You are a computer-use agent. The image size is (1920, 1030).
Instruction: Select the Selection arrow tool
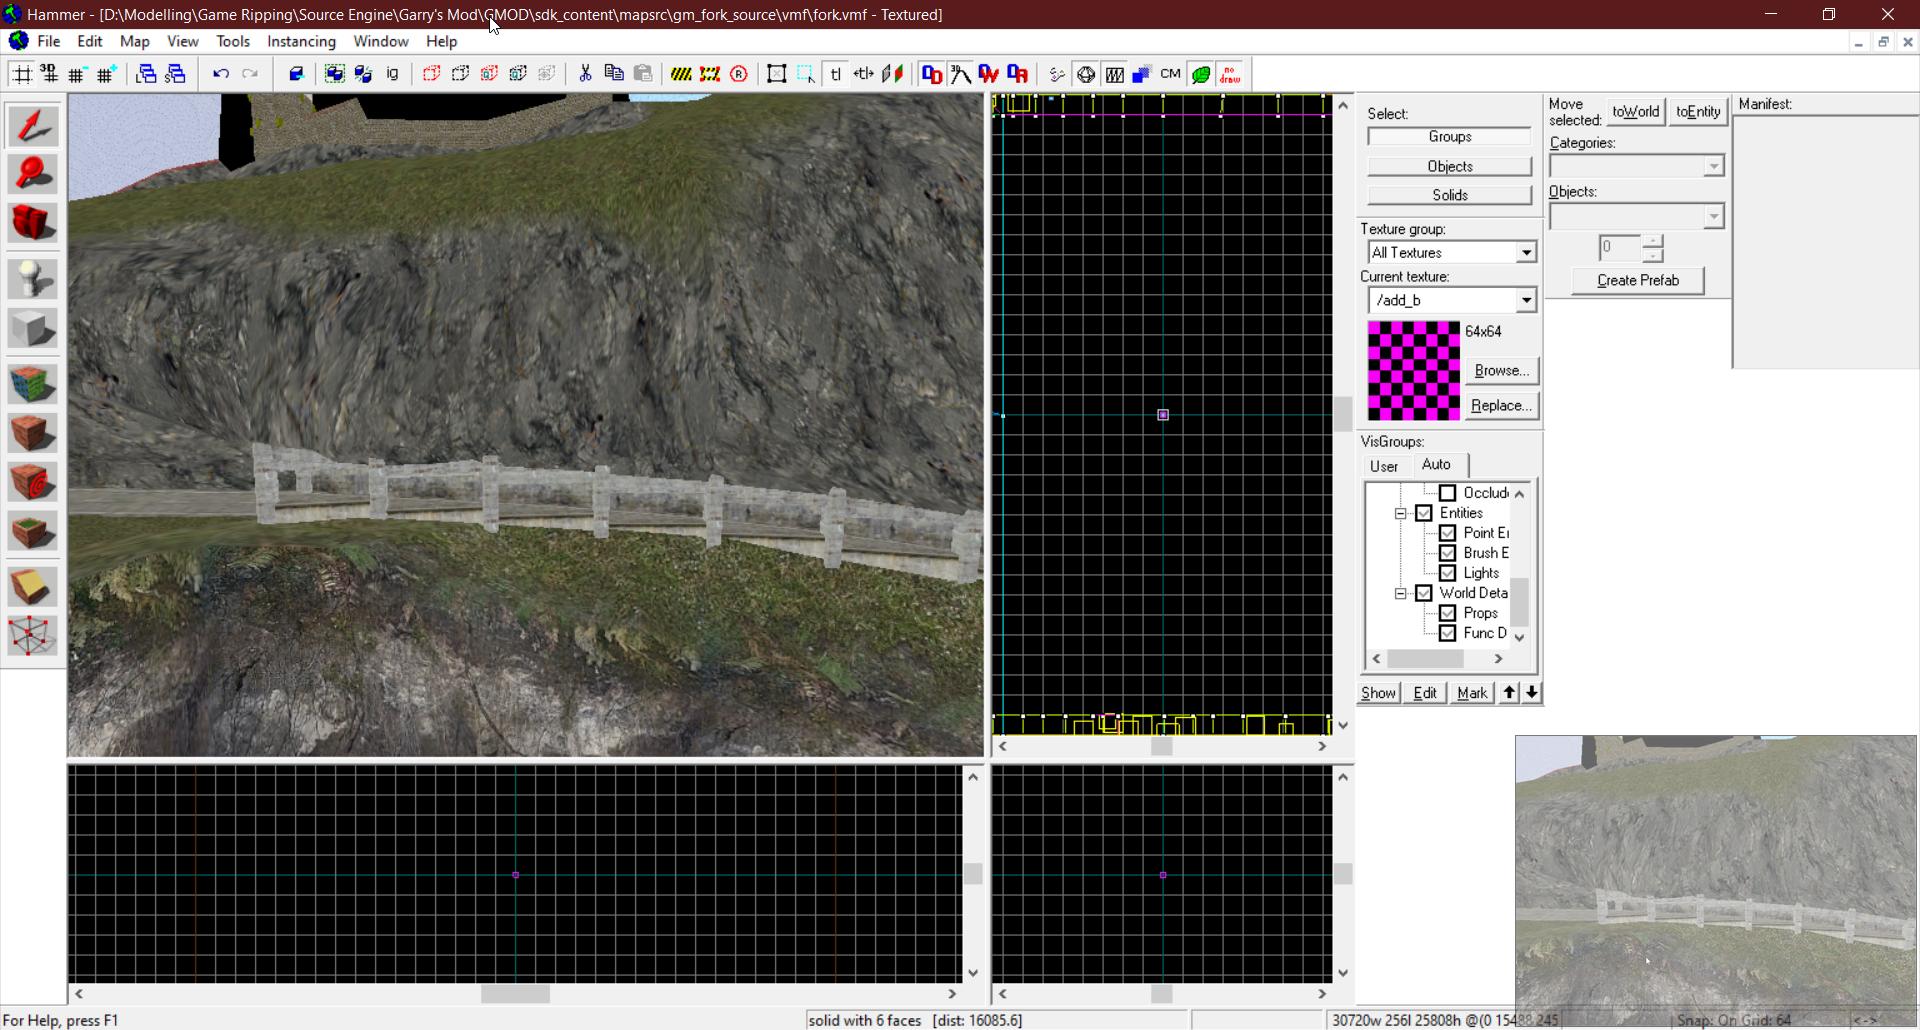pos(33,127)
